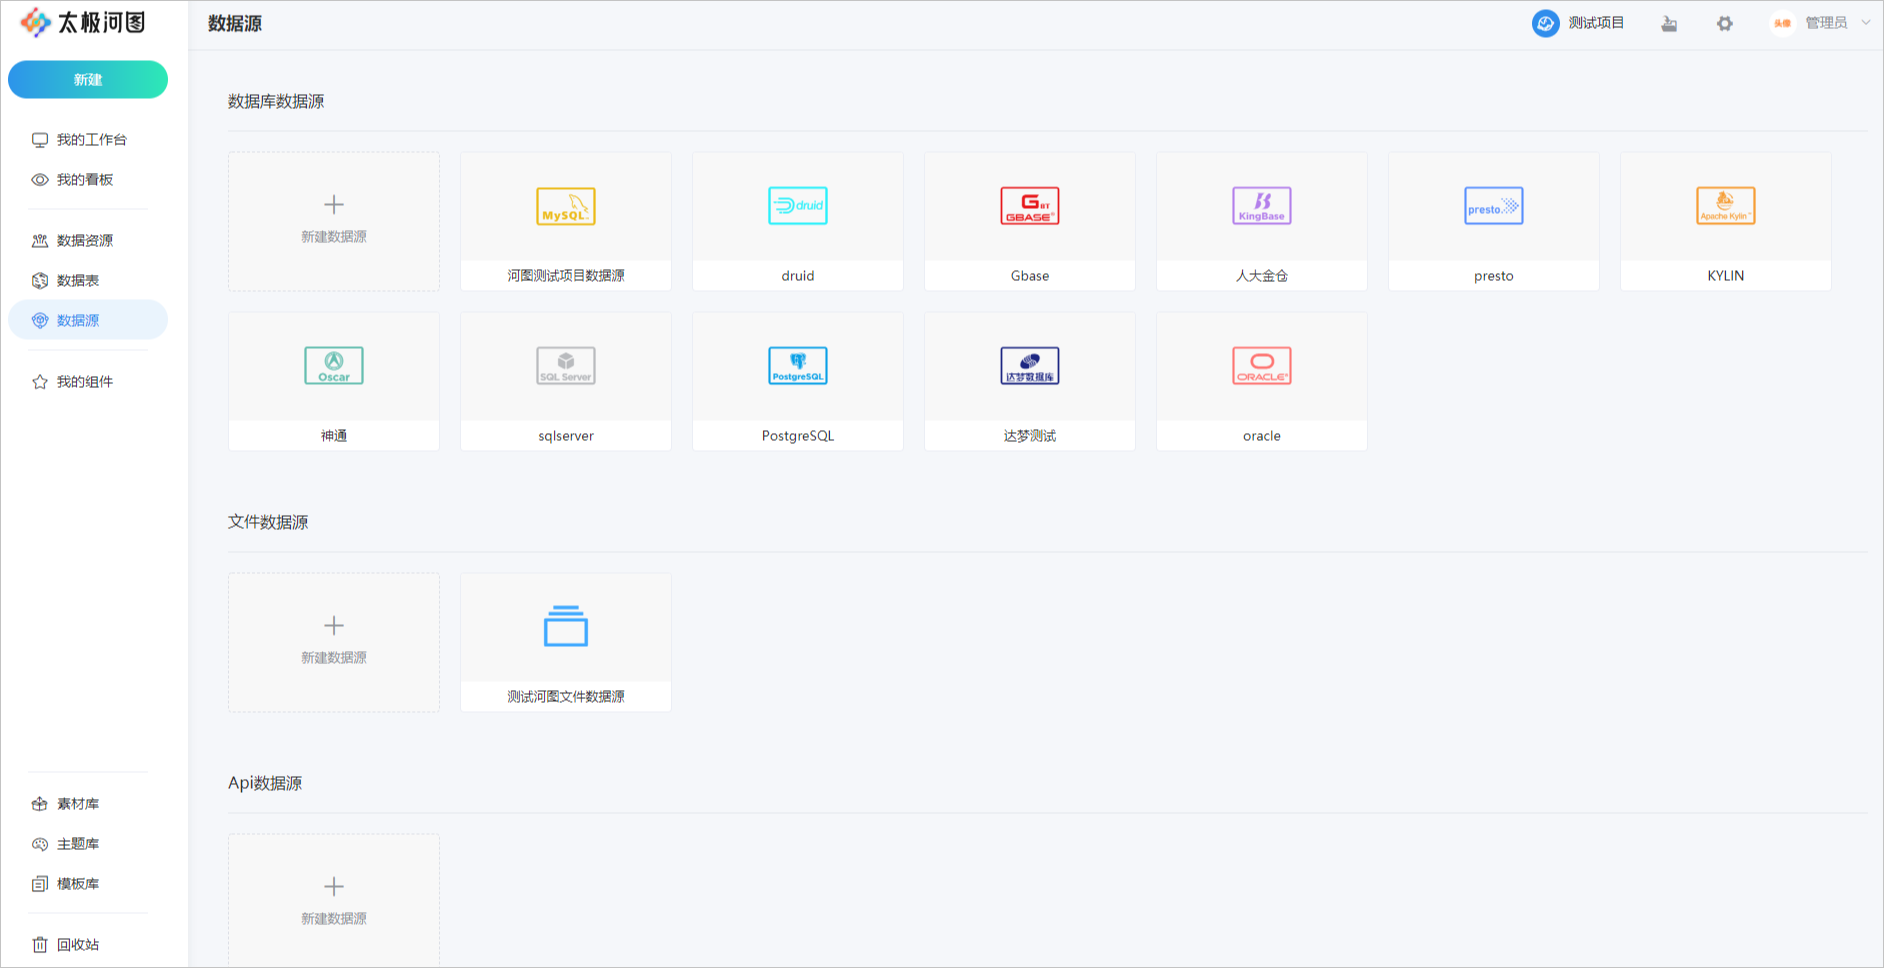
Task: Open the SQL Server icon
Action: click(566, 366)
